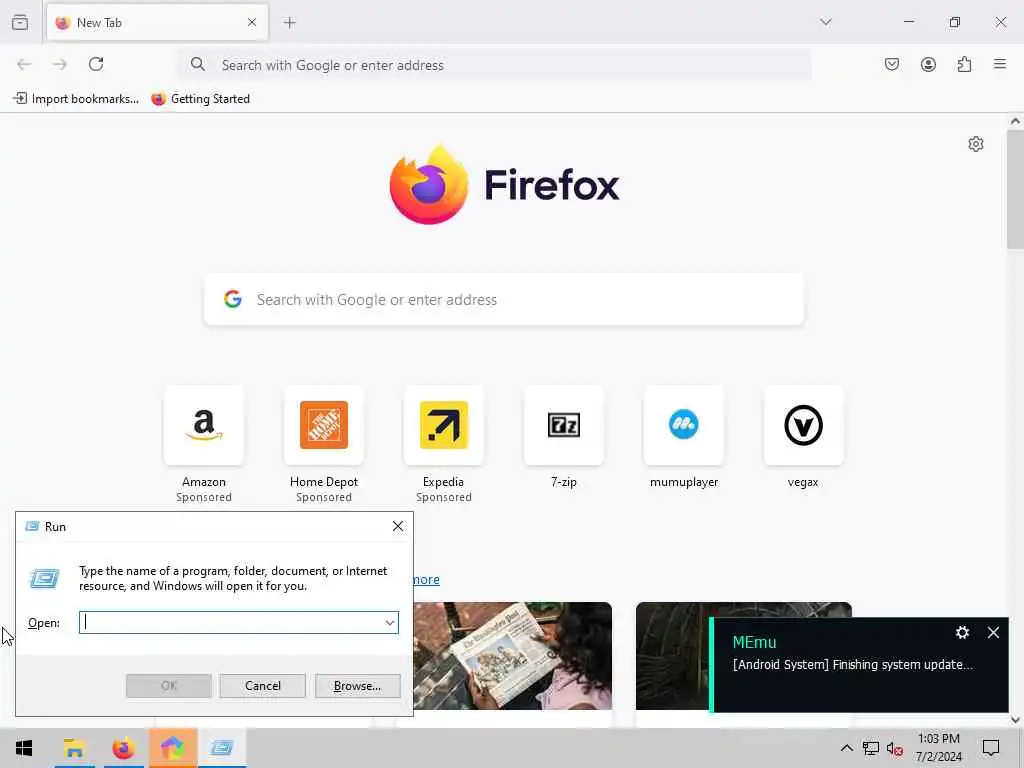
Task: Close the New Tab tab
Action: tap(252, 23)
